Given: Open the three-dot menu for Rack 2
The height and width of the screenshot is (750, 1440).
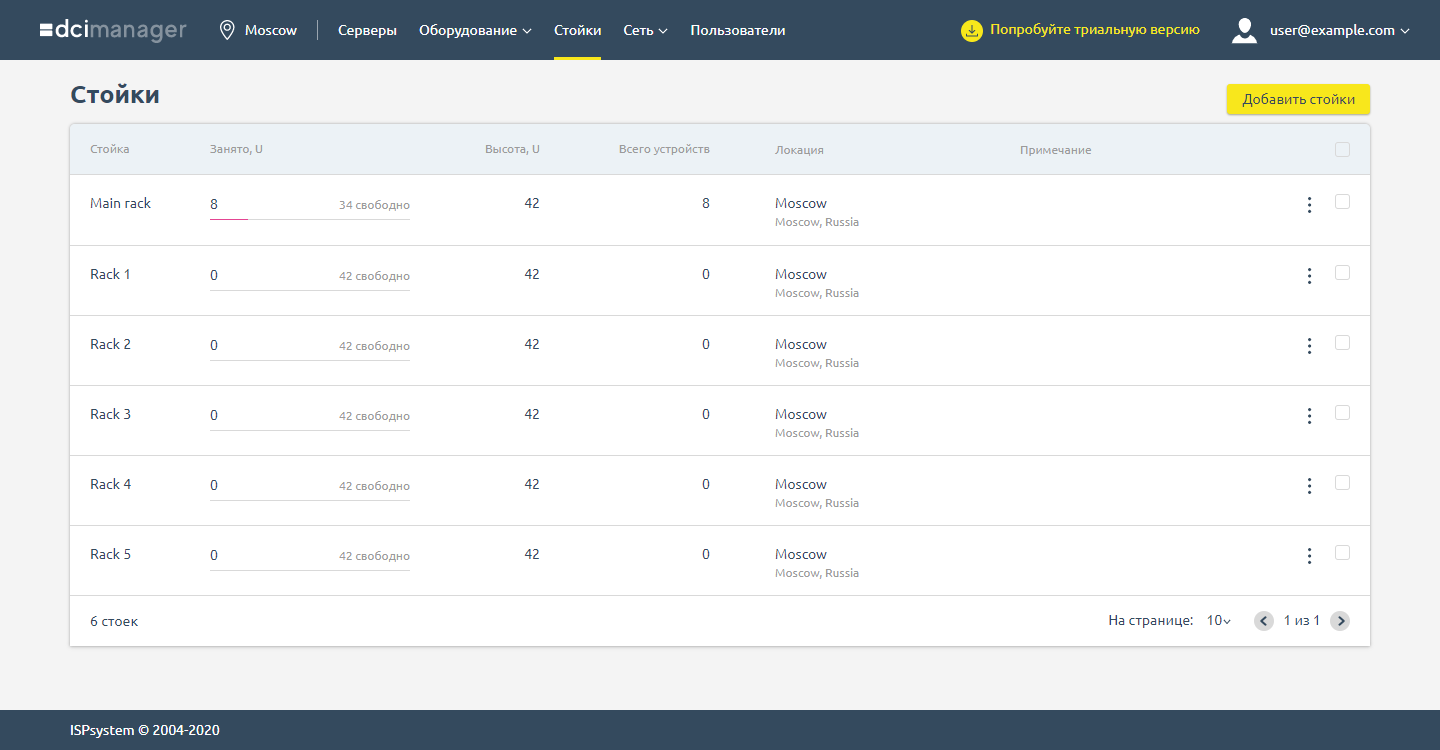Looking at the screenshot, I should click(x=1309, y=346).
